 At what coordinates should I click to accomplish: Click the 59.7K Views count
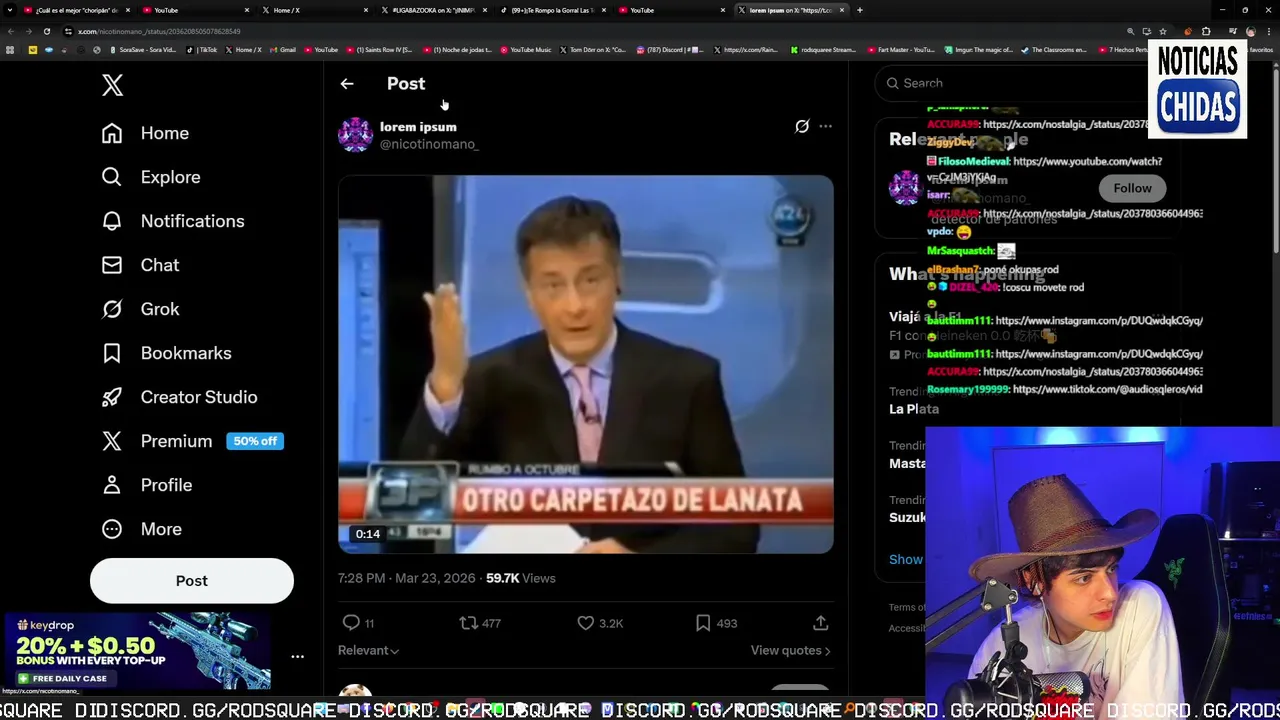coord(520,578)
